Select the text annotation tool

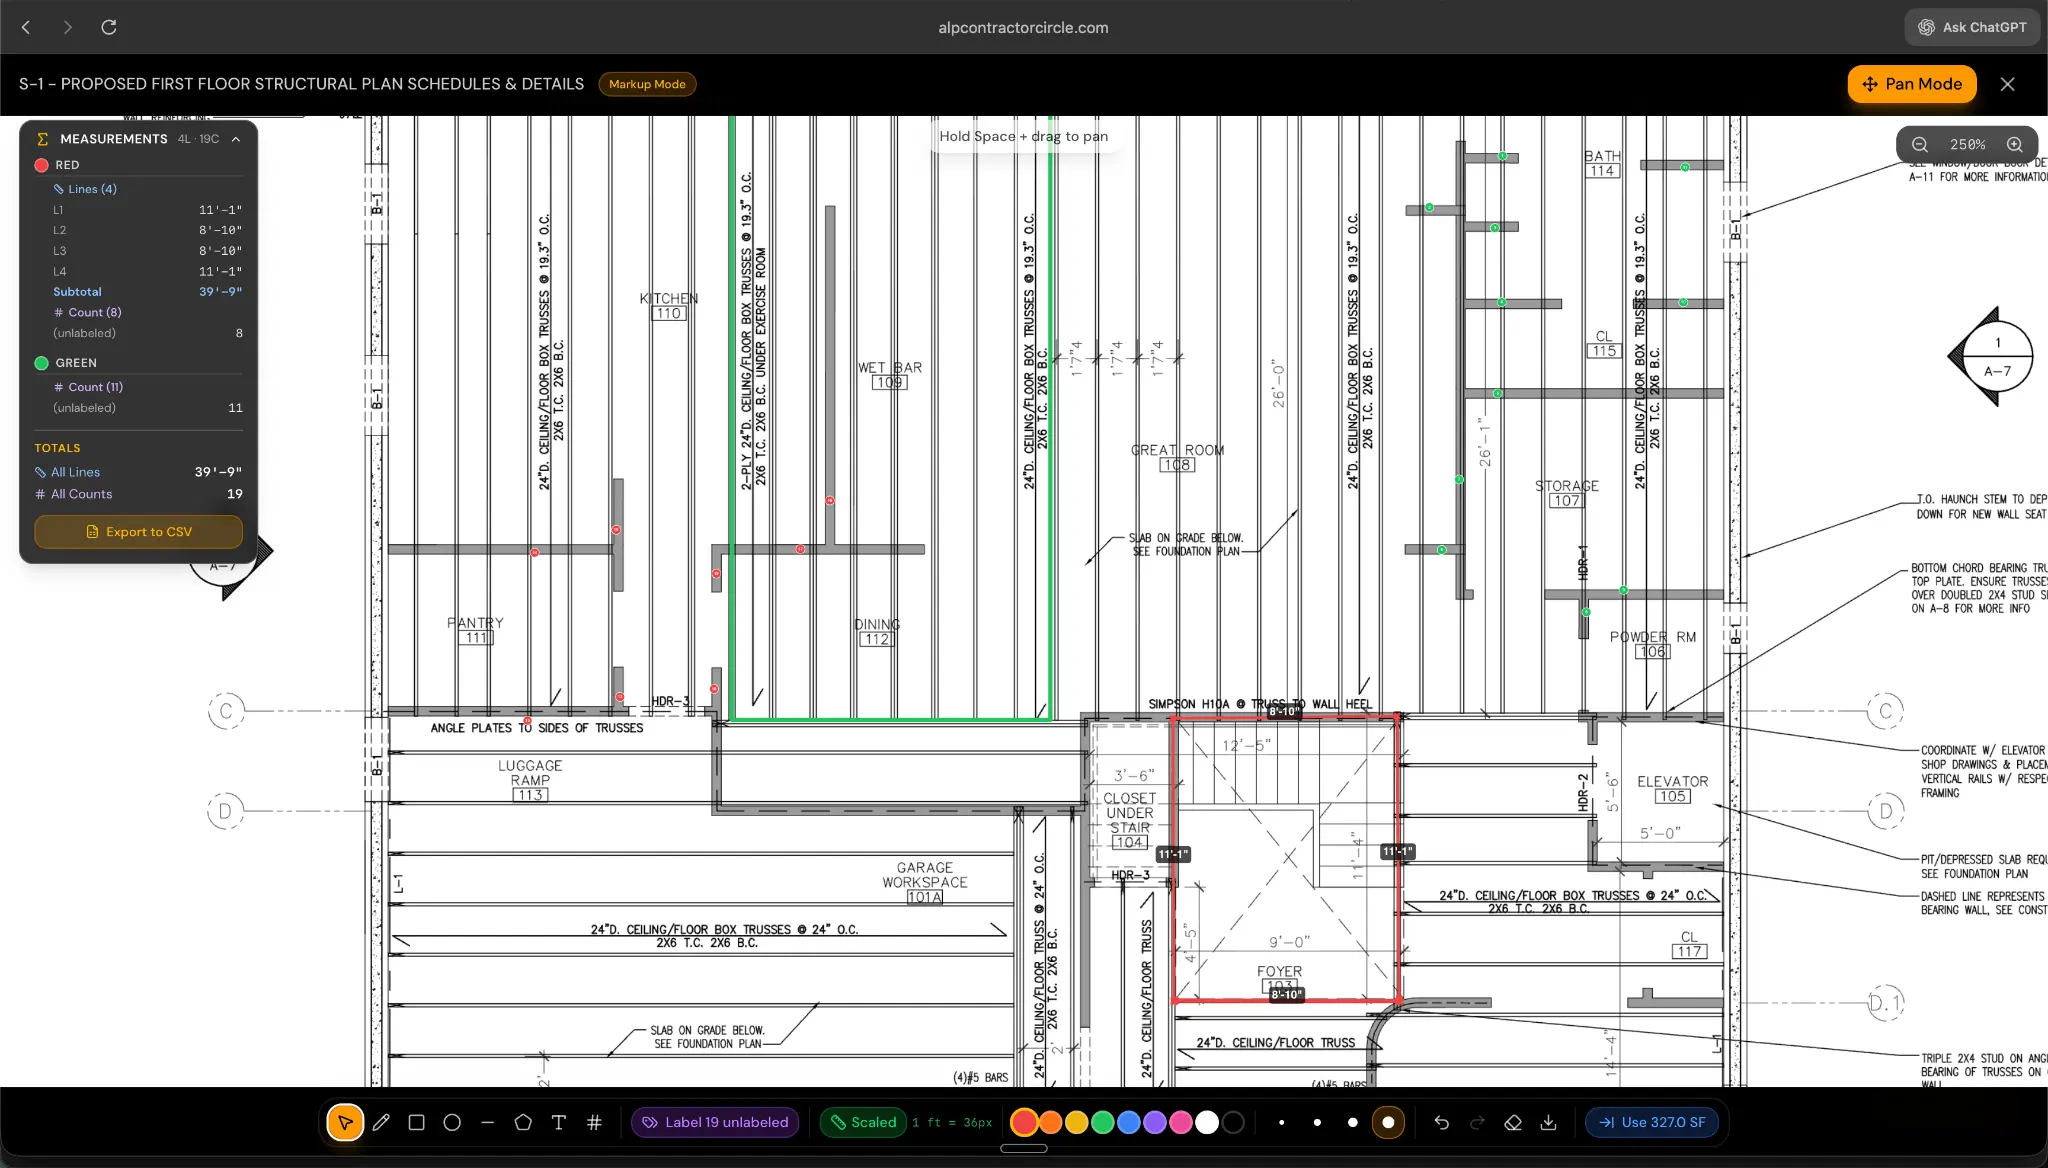(559, 1122)
